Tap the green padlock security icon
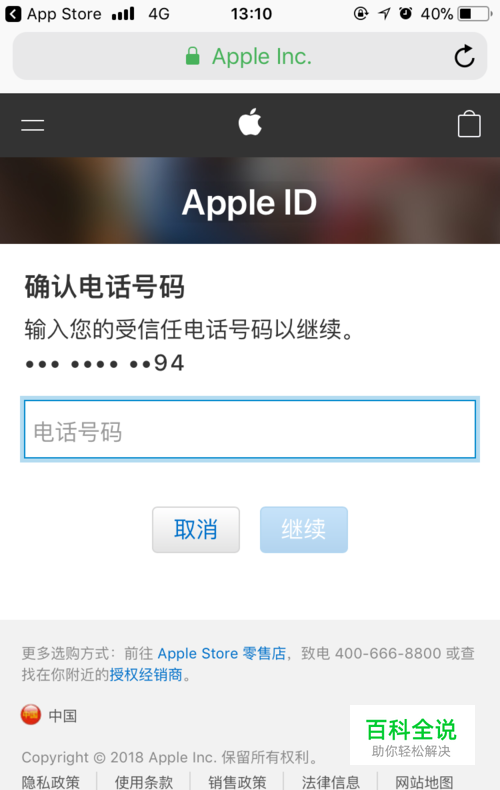This screenshot has width=500, height=790. pos(193,56)
